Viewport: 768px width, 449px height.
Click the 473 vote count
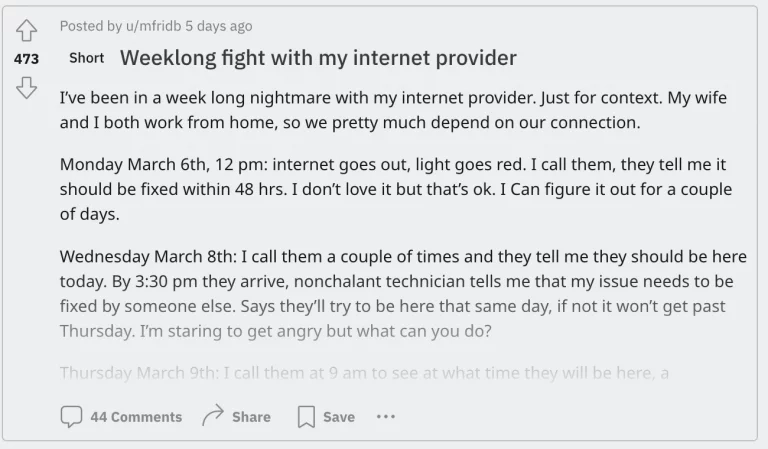tap(26, 59)
